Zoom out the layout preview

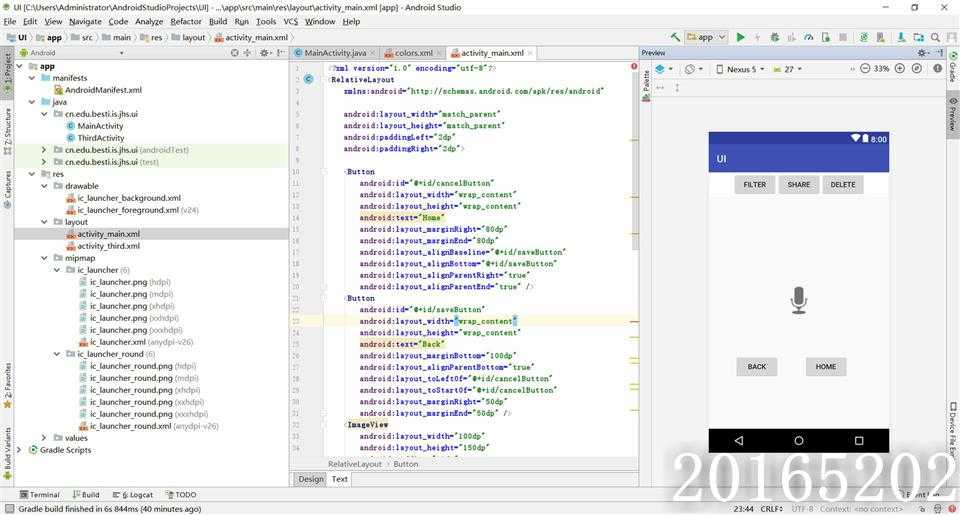coord(864,69)
